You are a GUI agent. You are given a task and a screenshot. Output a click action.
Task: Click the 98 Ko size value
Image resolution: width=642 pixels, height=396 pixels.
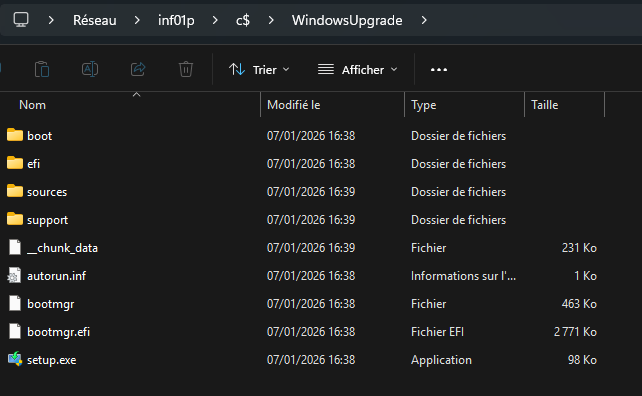tap(582, 360)
